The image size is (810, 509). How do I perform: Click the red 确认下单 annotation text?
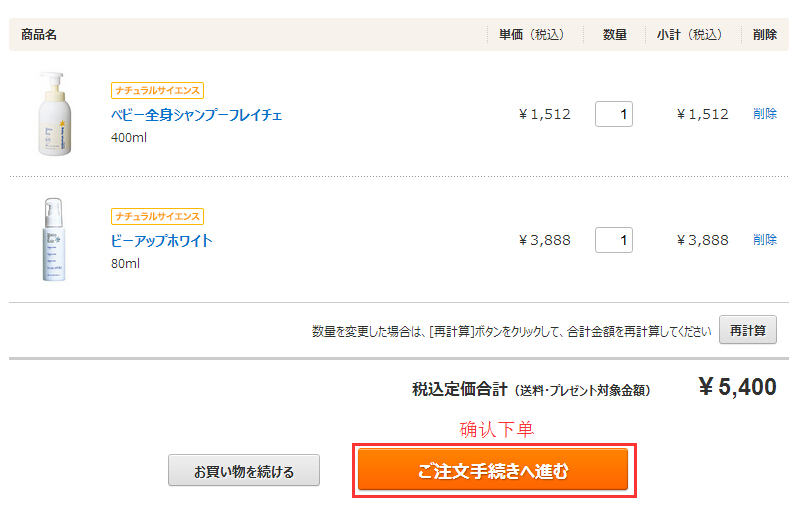(496, 430)
